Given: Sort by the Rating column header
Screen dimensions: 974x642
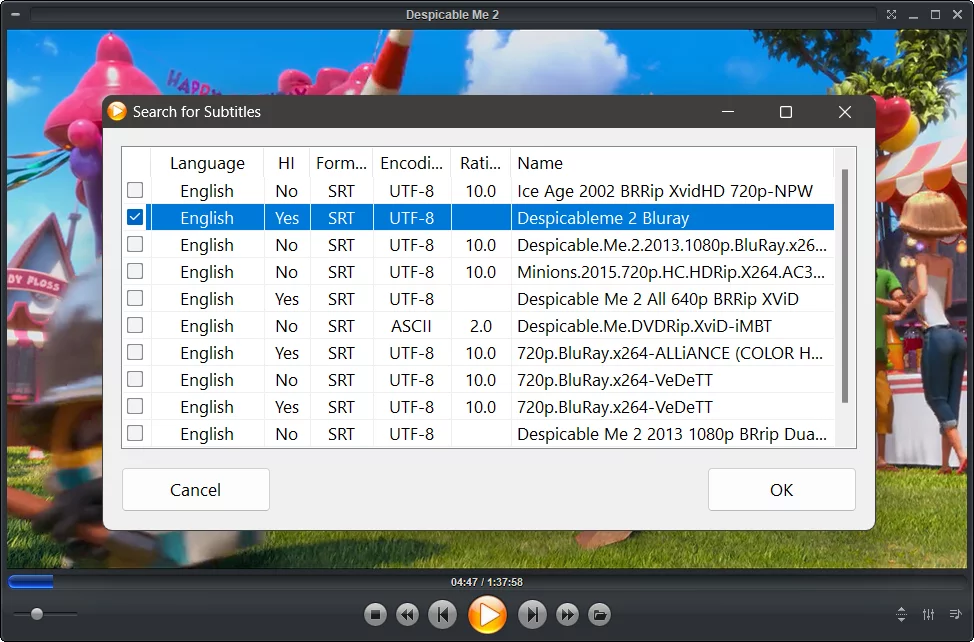Looking at the screenshot, I should [480, 163].
